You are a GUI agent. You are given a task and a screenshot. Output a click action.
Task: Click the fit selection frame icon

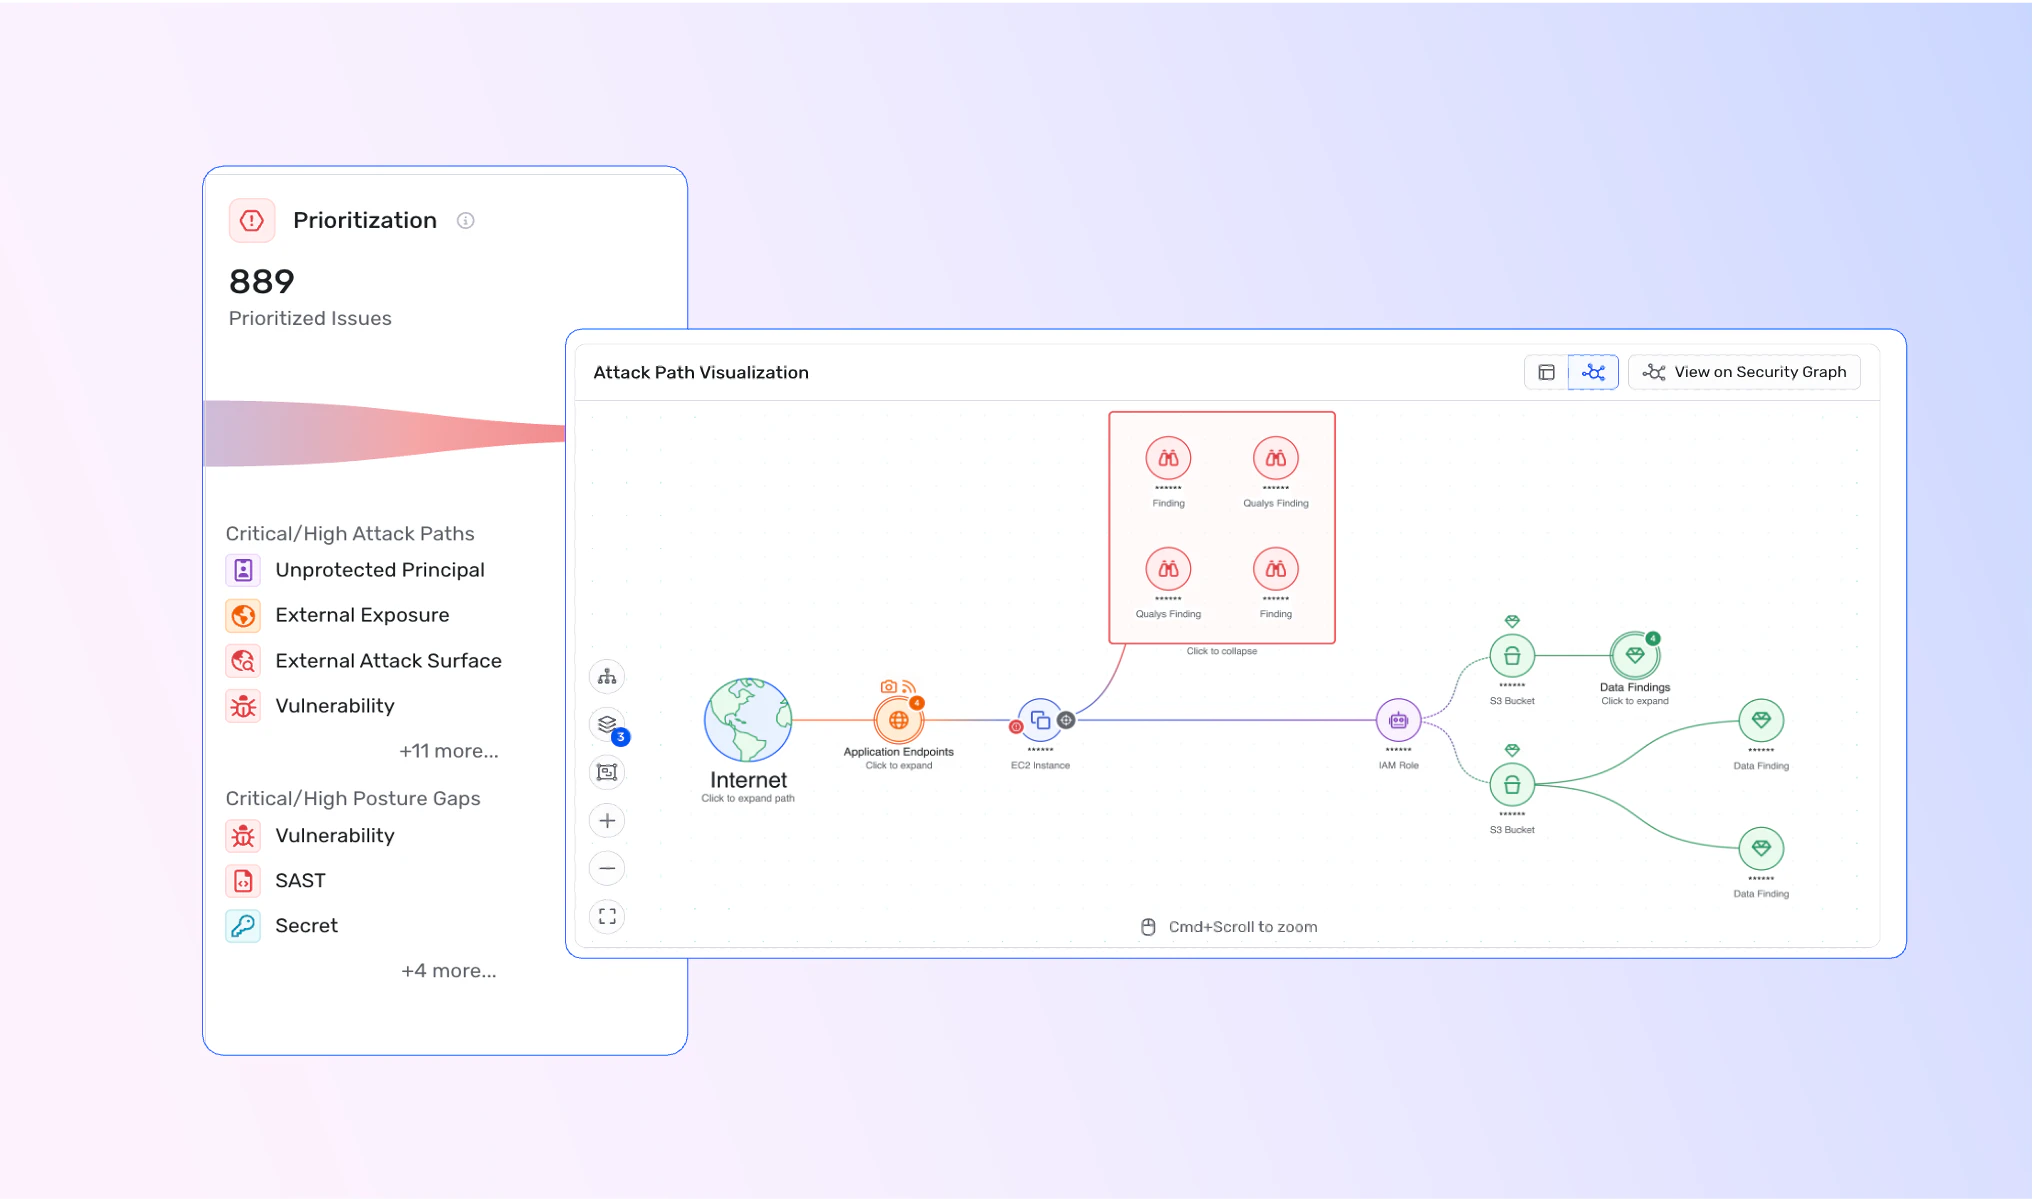[x=607, y=772]
